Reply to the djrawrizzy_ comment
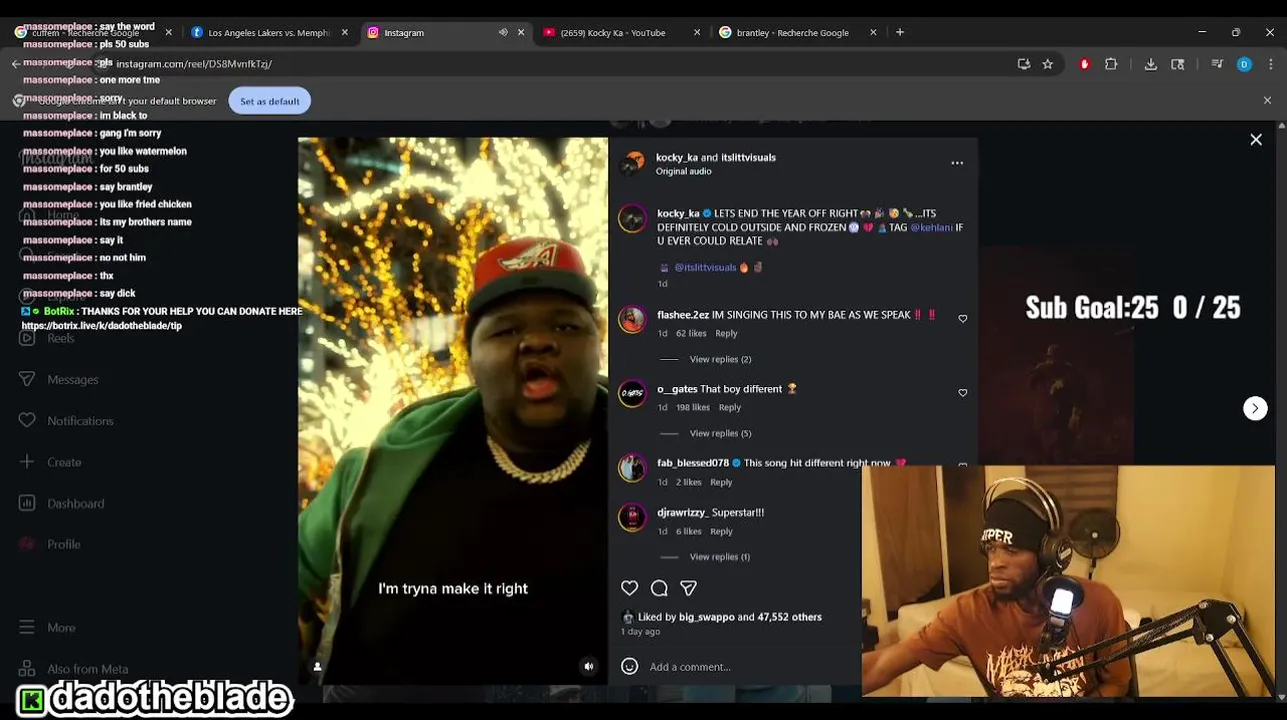 (721, 531)
